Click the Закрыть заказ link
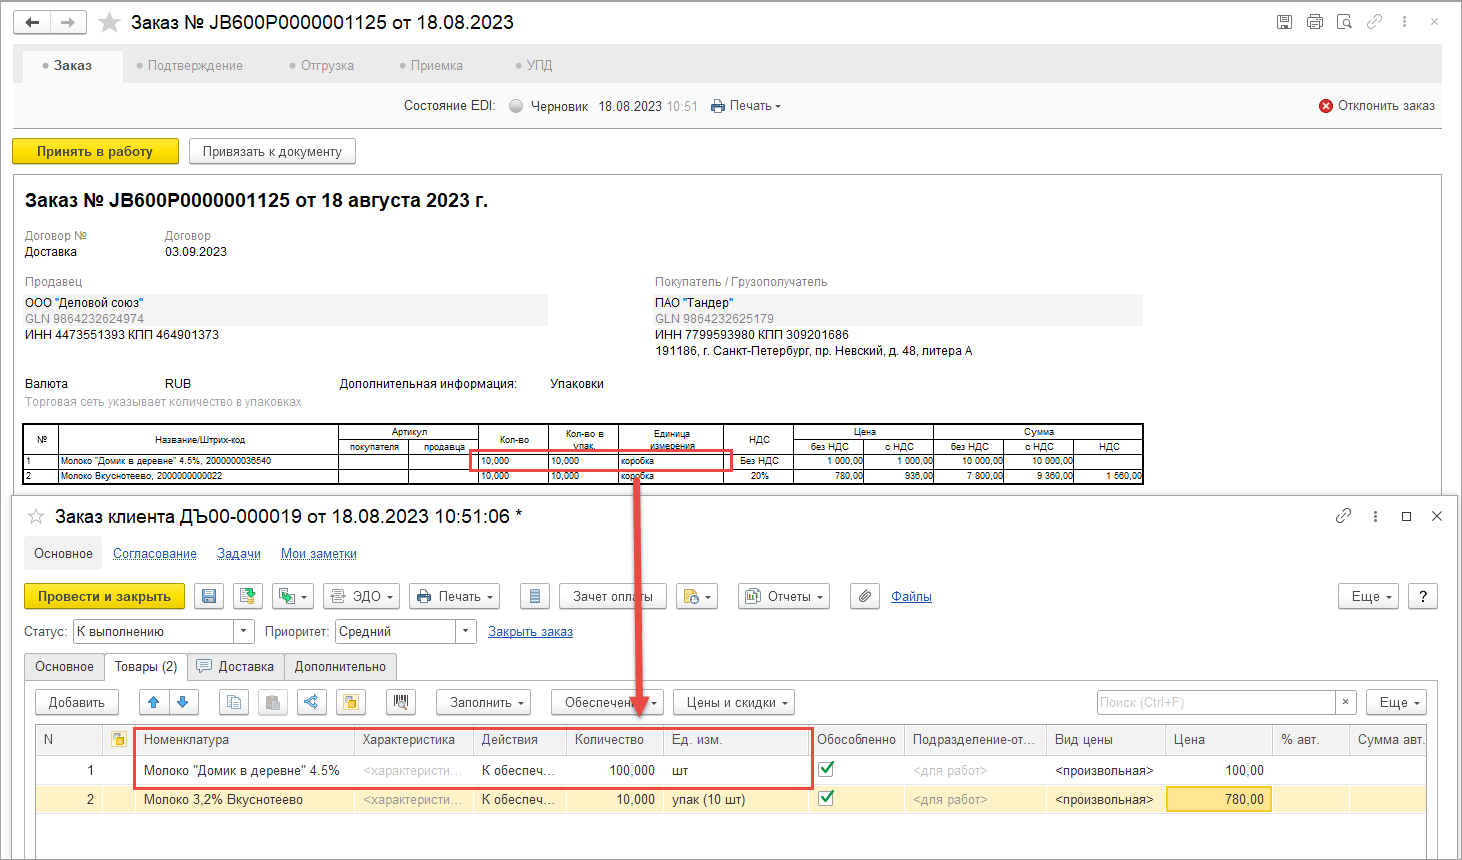 pos(530,631)
